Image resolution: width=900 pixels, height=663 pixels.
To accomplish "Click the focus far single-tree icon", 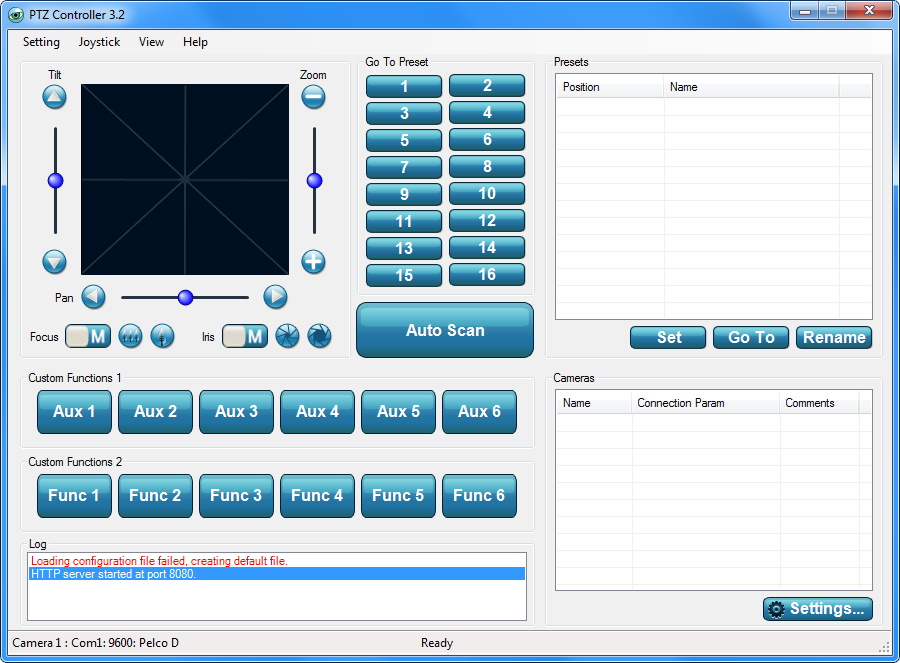I will [162, 336].
